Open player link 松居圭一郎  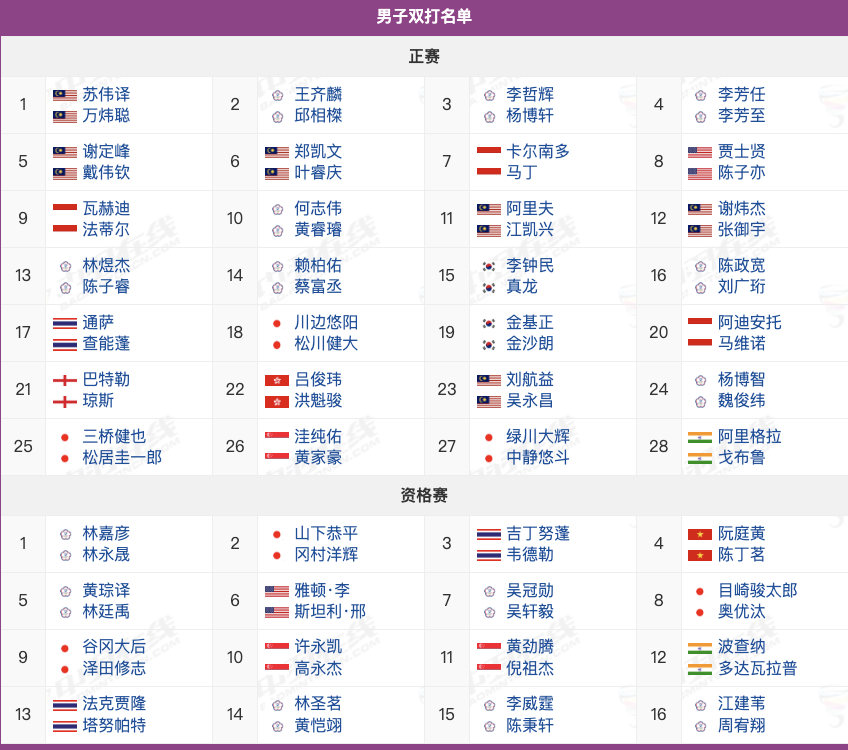point(122,458)
